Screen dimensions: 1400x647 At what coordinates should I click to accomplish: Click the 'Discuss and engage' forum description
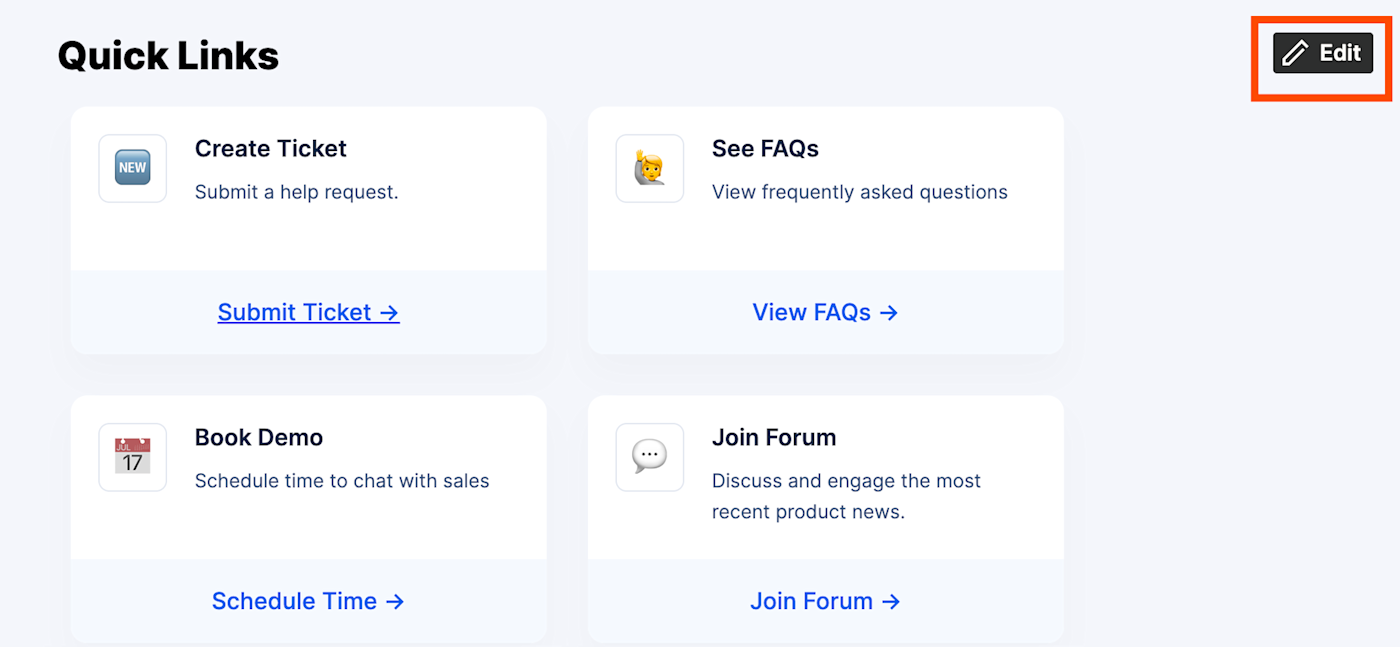pyautogui.click(x=846, y=496)
